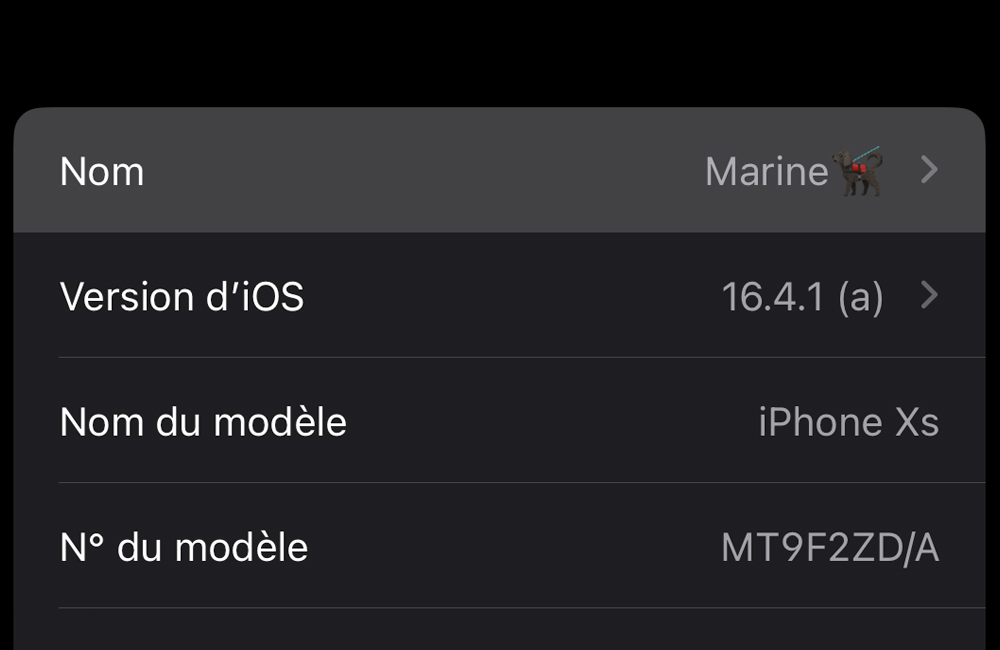This screenshot has width=1000, height=650.
Task: Tap the "Nom" label text
Action: click(x=102, y=172)
